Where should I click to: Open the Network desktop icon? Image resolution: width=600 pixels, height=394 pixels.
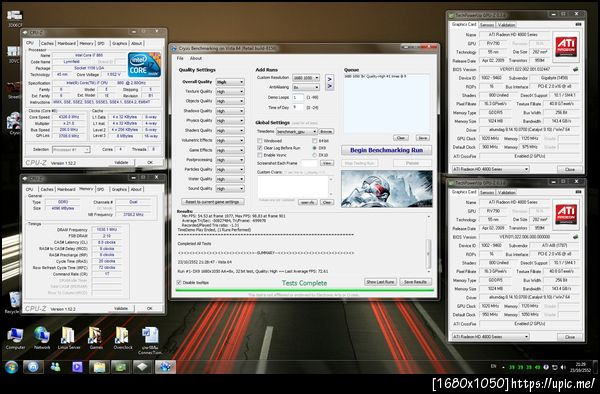click(42, 338)
